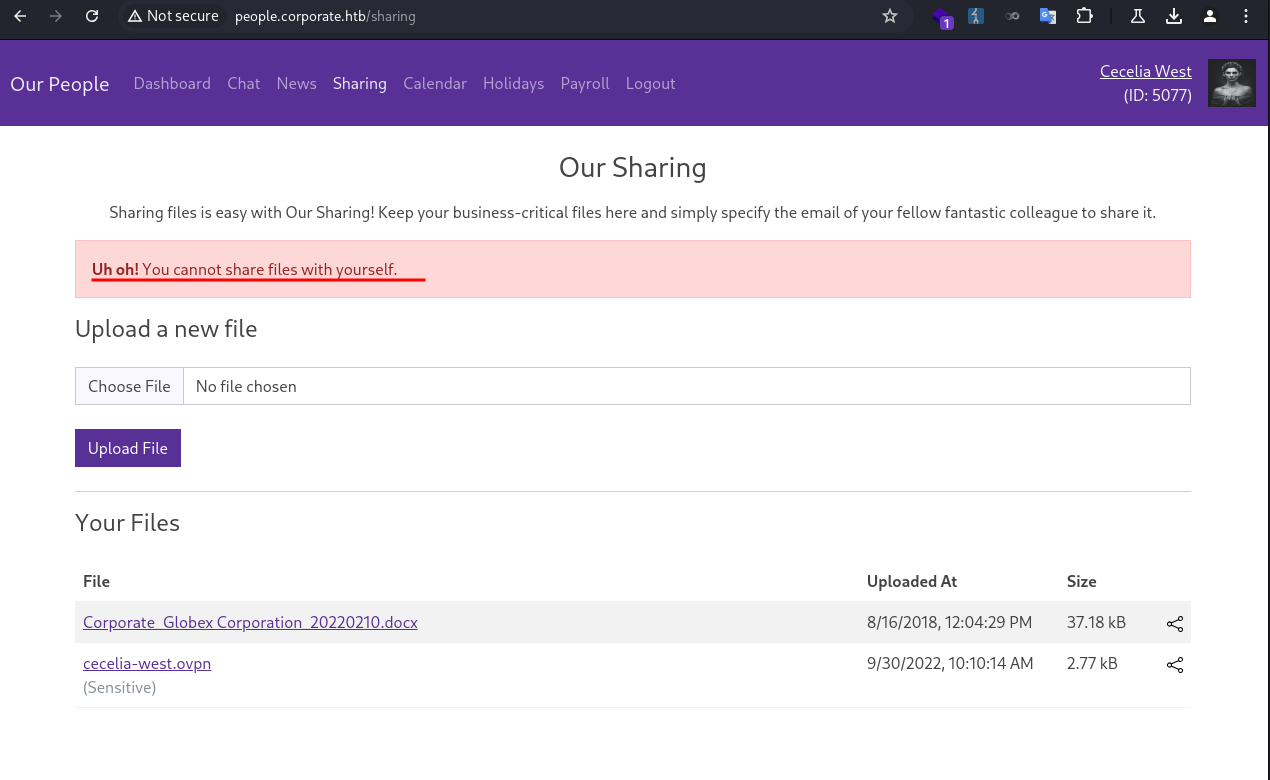The image size is (1270, 780).
Task: Share the cecelia-west.ovpn file
Action: (x=1175, y=665)
